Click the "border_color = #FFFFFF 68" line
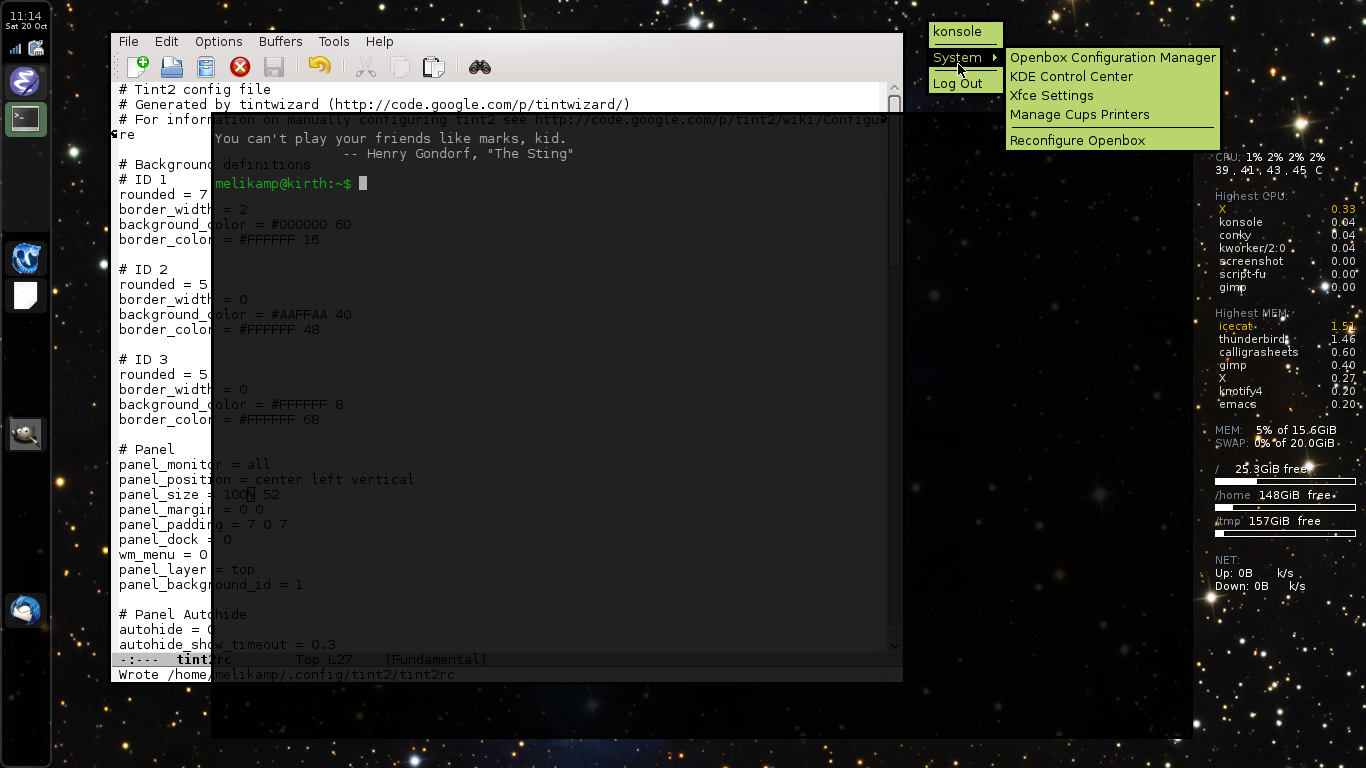The width and height of the screenshot is (1366, 768). [219, 420]
